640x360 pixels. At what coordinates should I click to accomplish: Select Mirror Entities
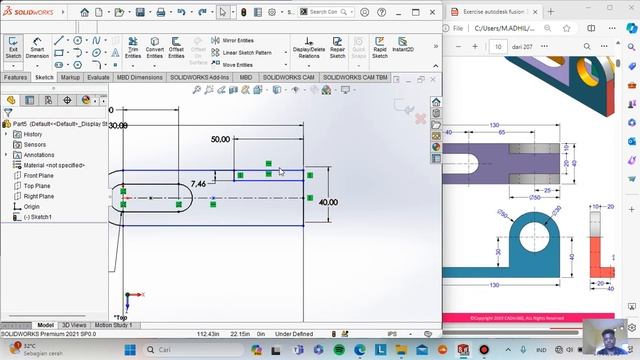click(233, 40)
